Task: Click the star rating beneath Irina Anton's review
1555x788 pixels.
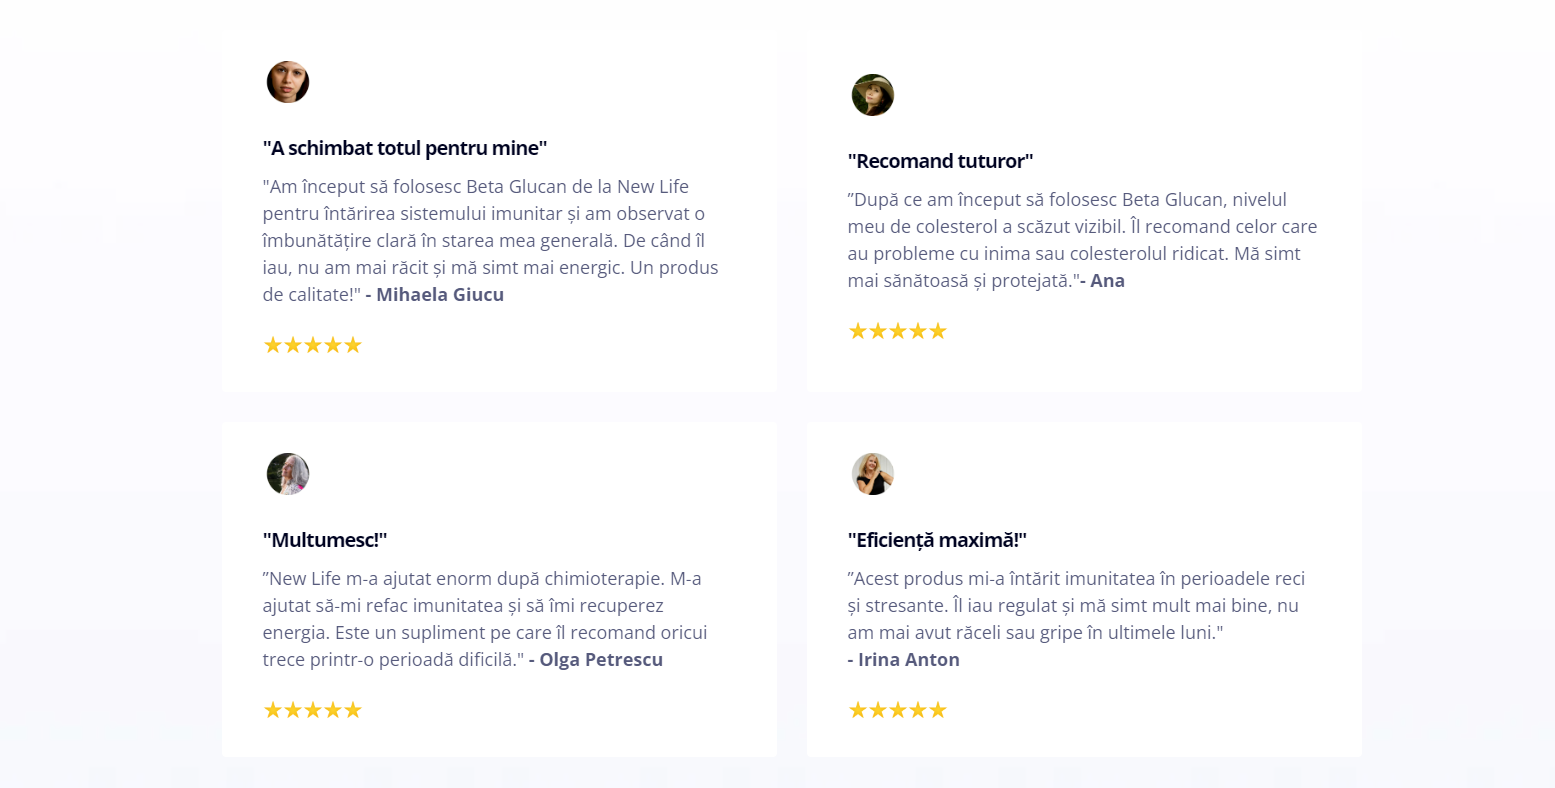Action: pyautogui.click(x=897, y=710)
